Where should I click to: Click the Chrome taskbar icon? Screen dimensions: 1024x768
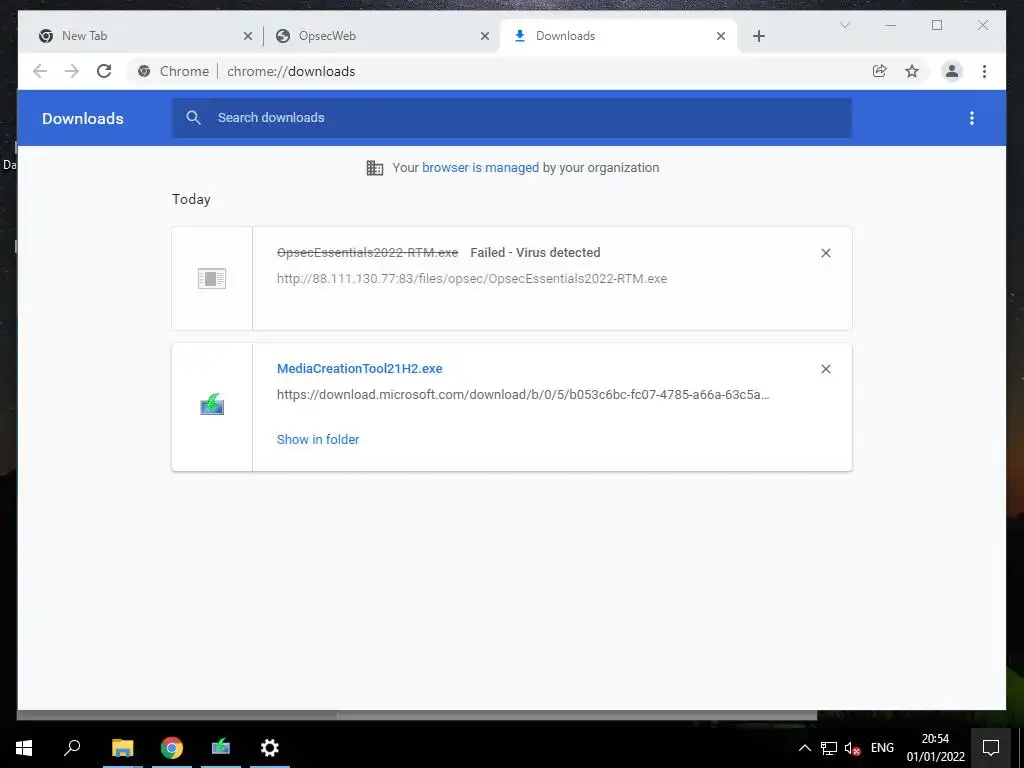[x=172, y=748]
